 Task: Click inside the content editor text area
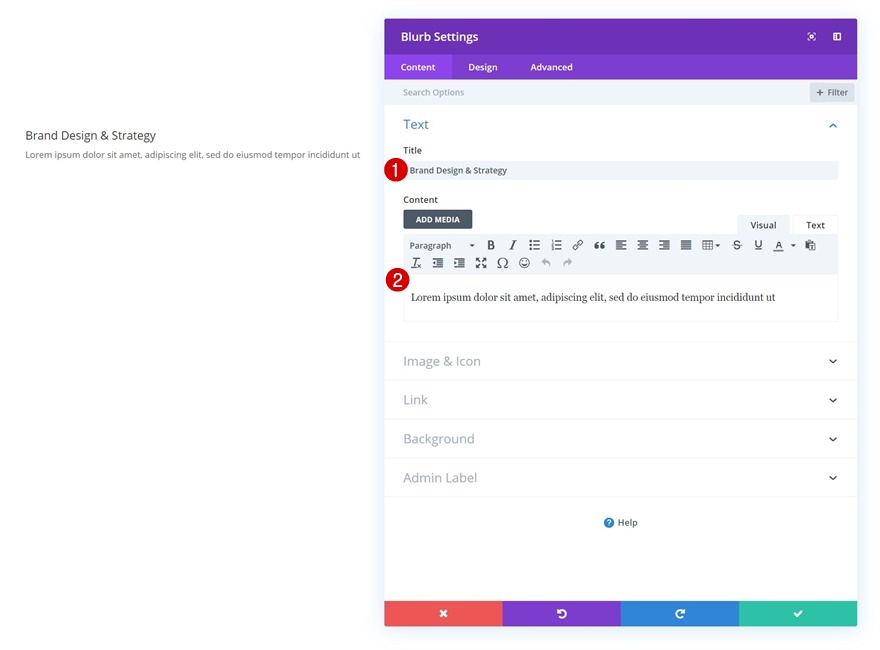click(620, 298)
